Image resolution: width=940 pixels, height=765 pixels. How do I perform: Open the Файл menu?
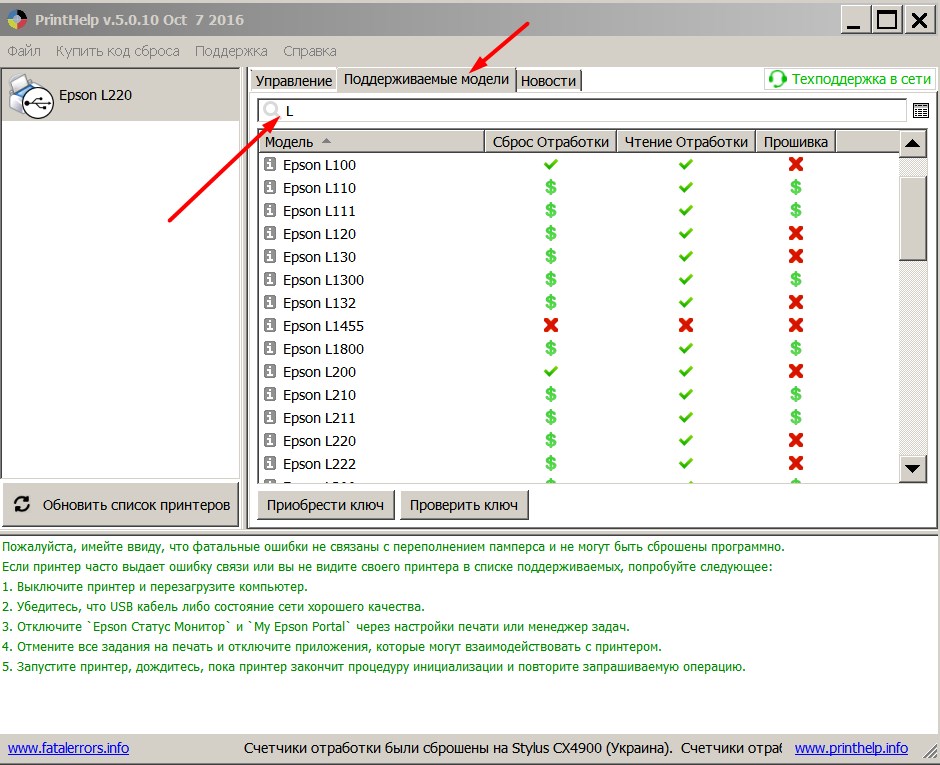point(24,51)
